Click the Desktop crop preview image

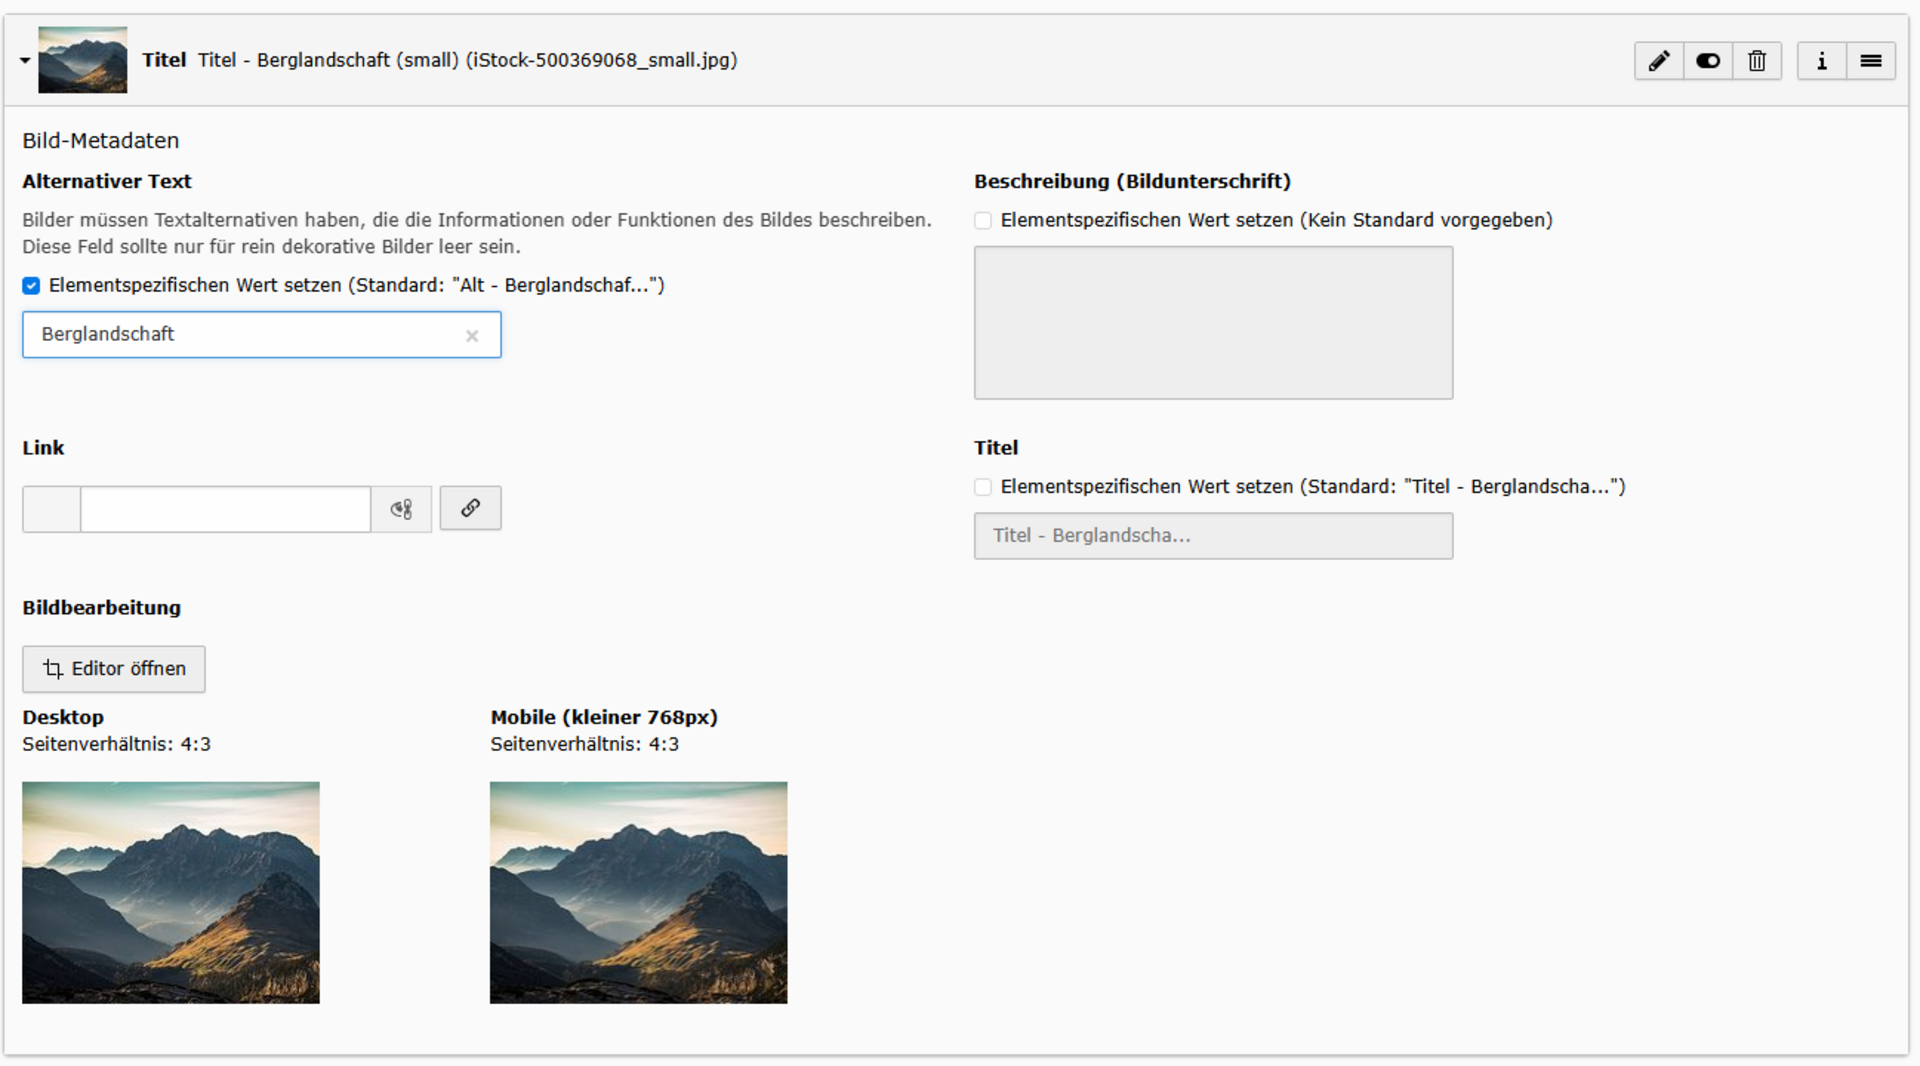pyautogui.click(x=171, y=892)
